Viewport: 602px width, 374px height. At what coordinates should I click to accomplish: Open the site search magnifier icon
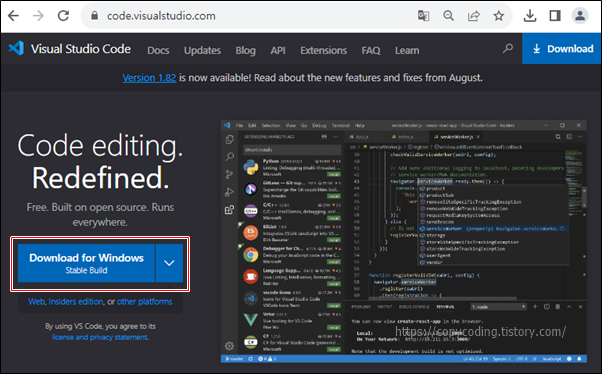coord(508,48)
